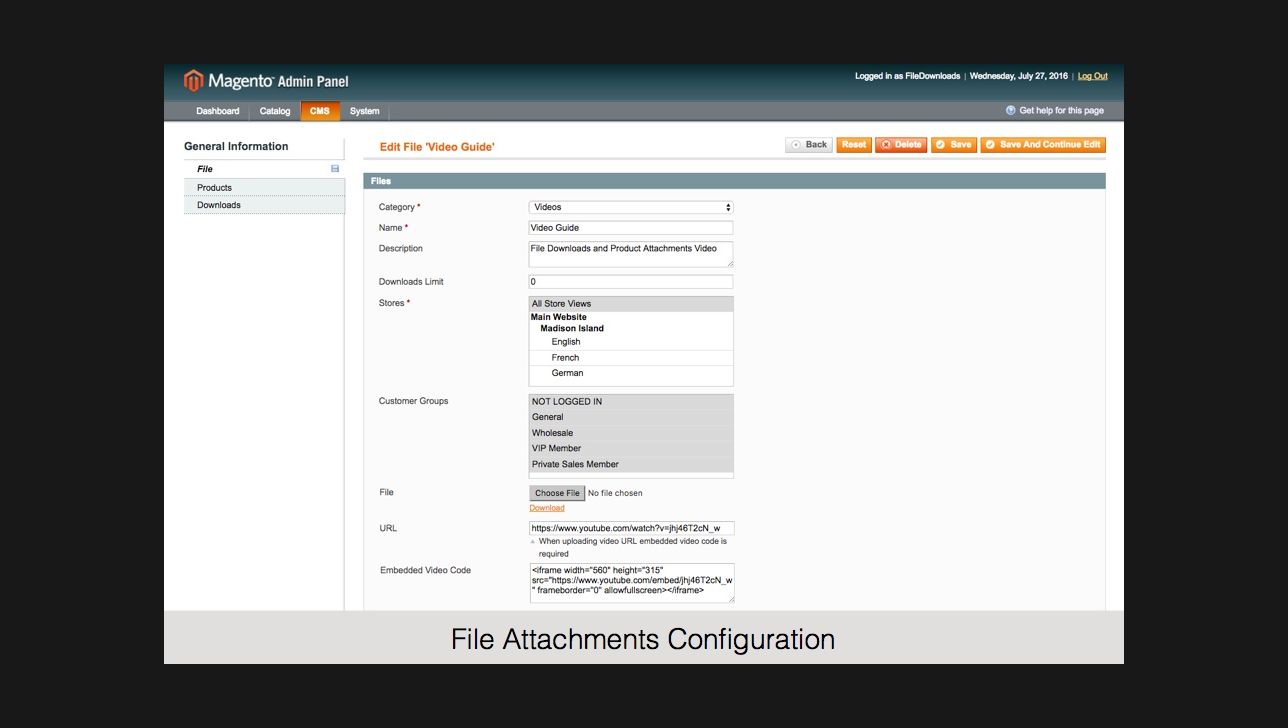This screenshot has width=1288, height=728.
Task: Click the help icon beside 'Get help for this page'
Action: click(1010, 111)
